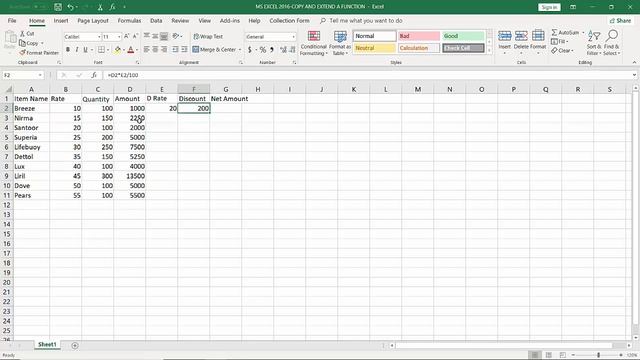The height and width of the screenshot is (360, 640).
Task: Expand the cell styles gallery arrow
Action: pos(489,51)
